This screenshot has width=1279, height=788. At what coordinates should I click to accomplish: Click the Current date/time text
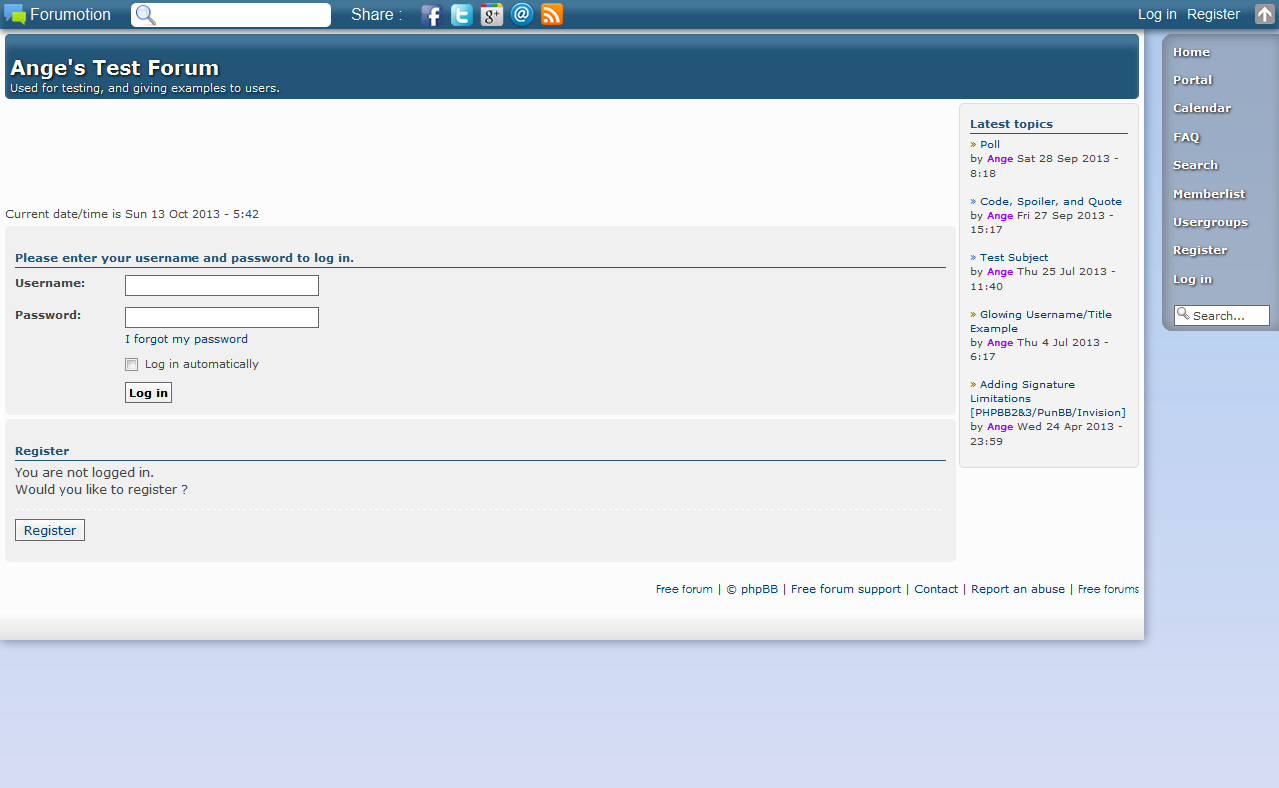point(132,214)
